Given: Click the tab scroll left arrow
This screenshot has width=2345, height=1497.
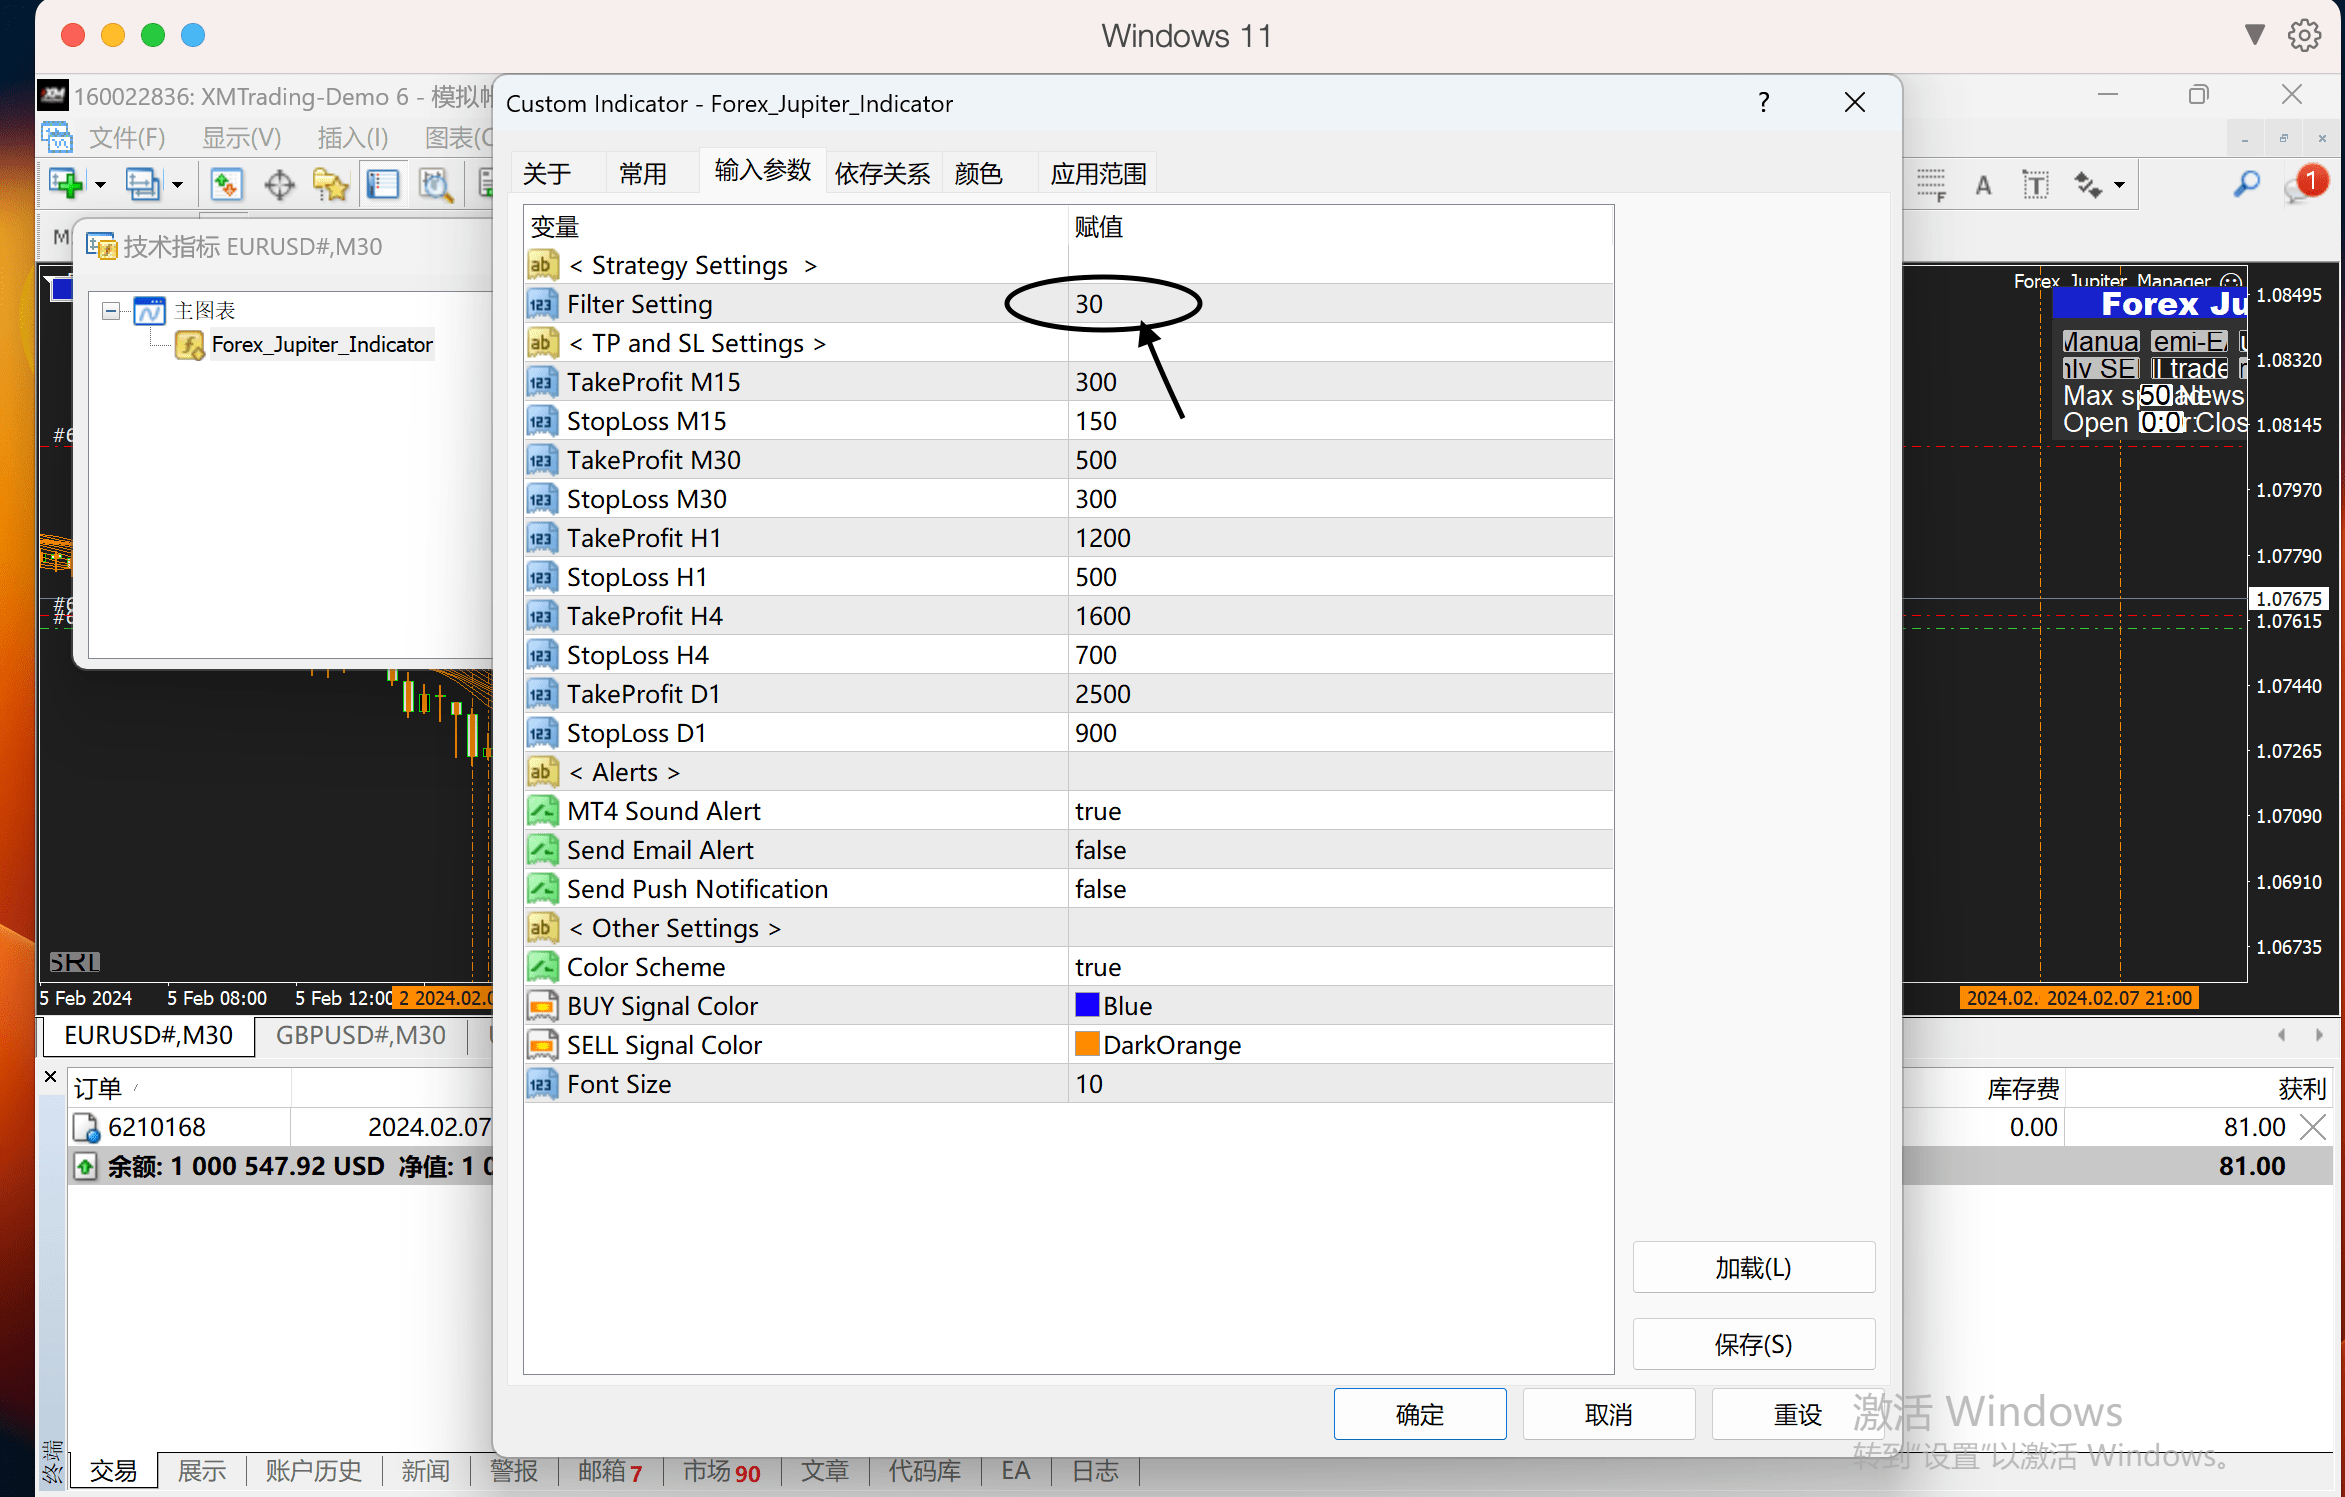Looking at the screenshot, I should point(2281,1035).
